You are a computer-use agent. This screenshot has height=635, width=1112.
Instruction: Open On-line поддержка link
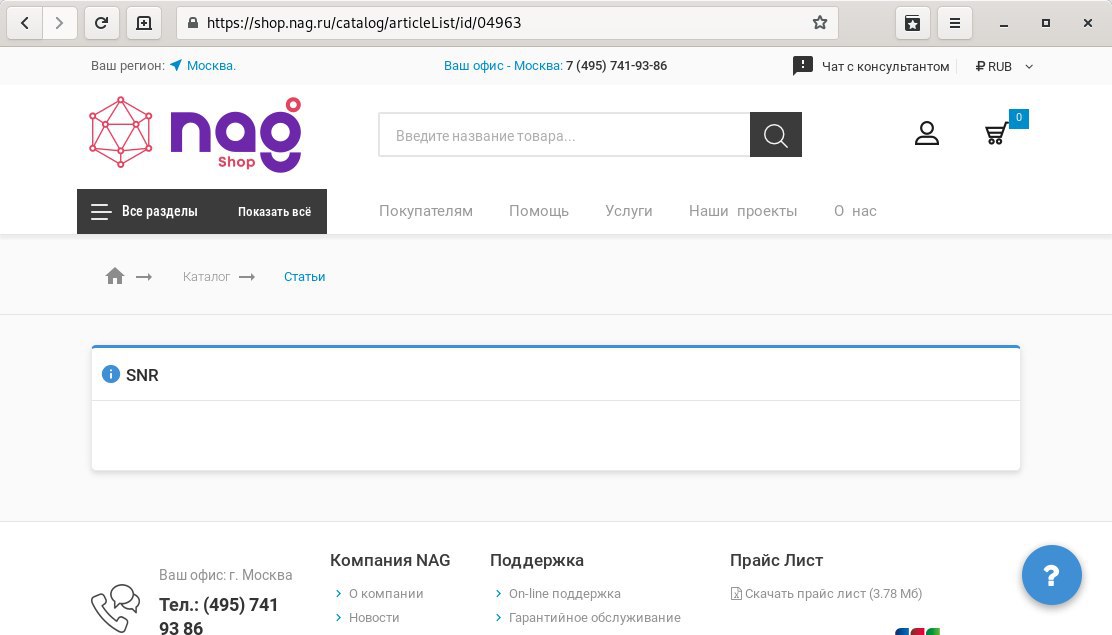(x=565, y=594)
